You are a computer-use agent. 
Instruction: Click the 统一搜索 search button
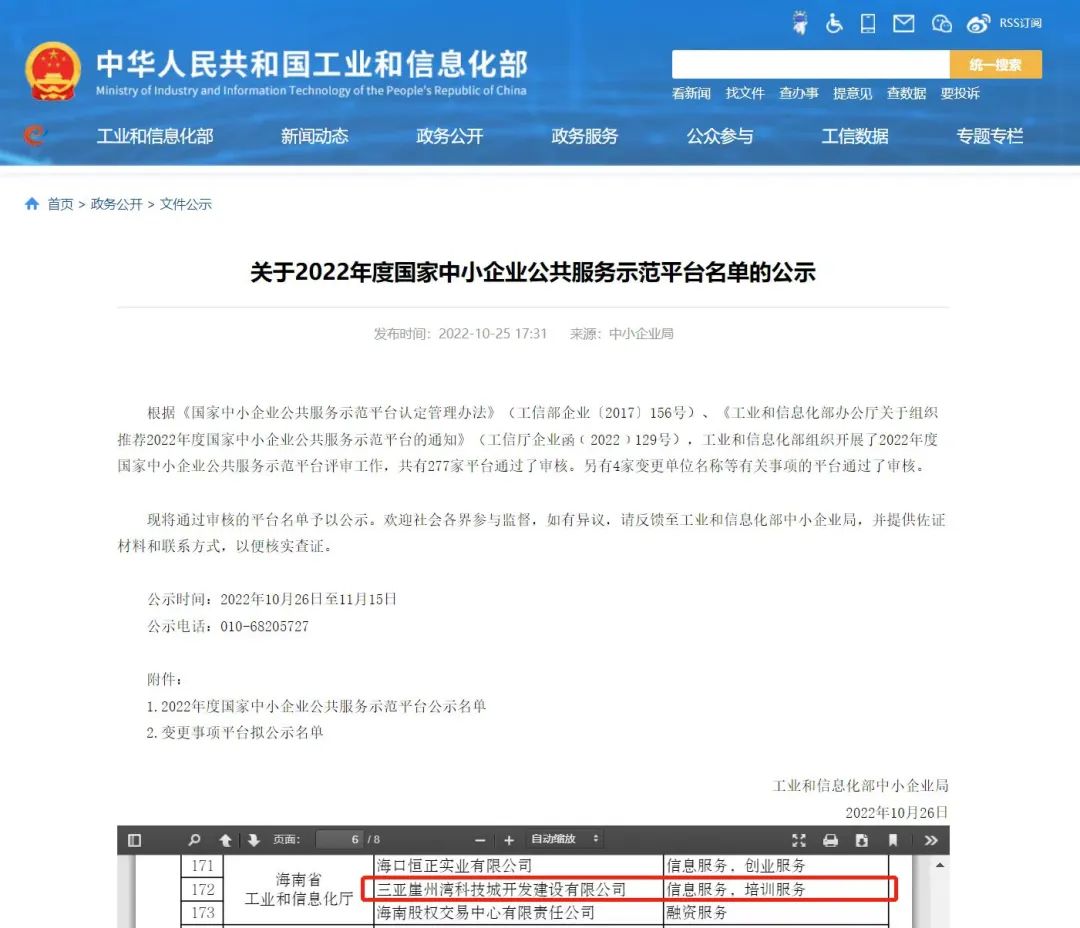(996, 64)
